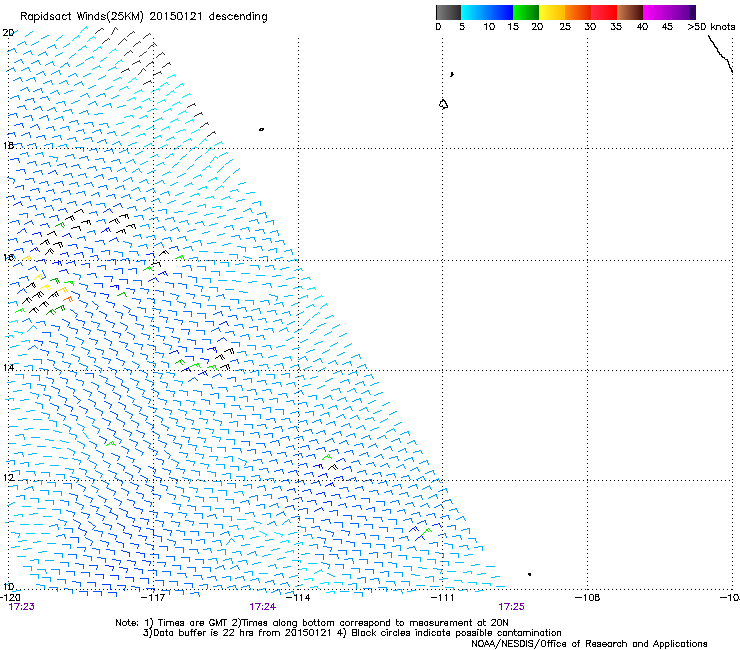740x650 pixels.
Task: Click the island outline near longitude -111
Action: [x=443, y=104]
